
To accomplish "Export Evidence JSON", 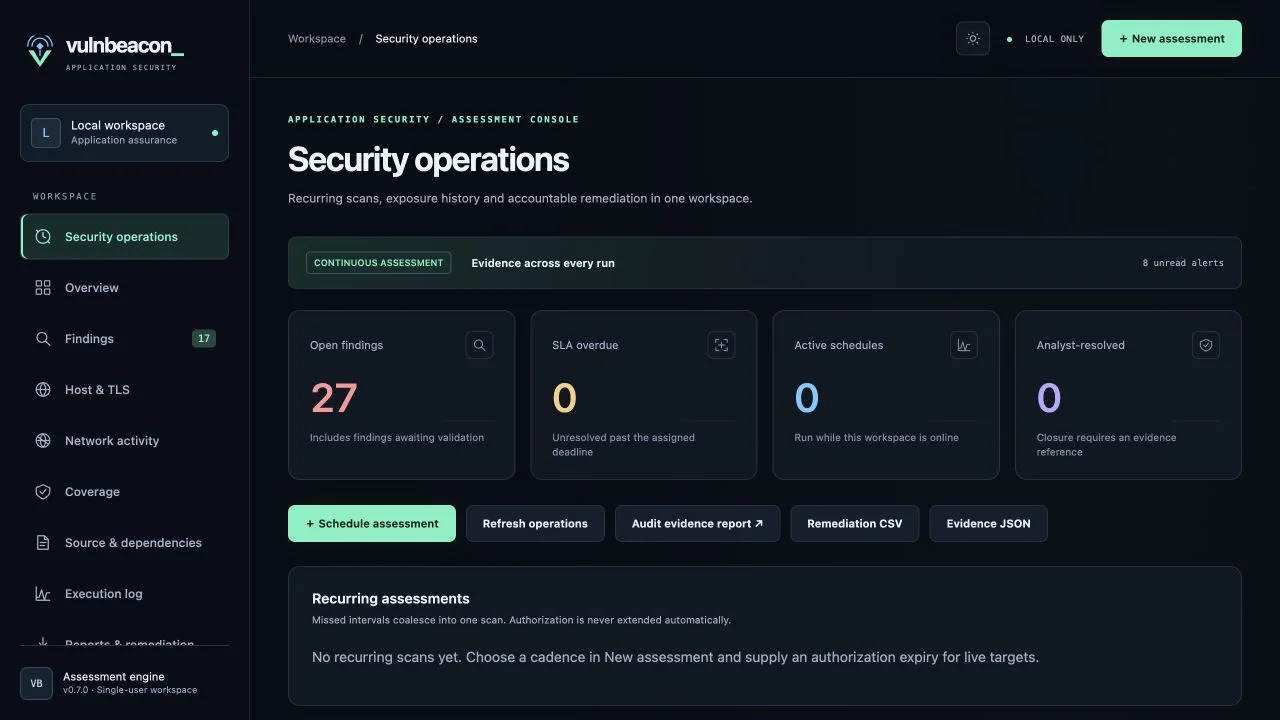I will pyautogui.click(x=988, y=524).
